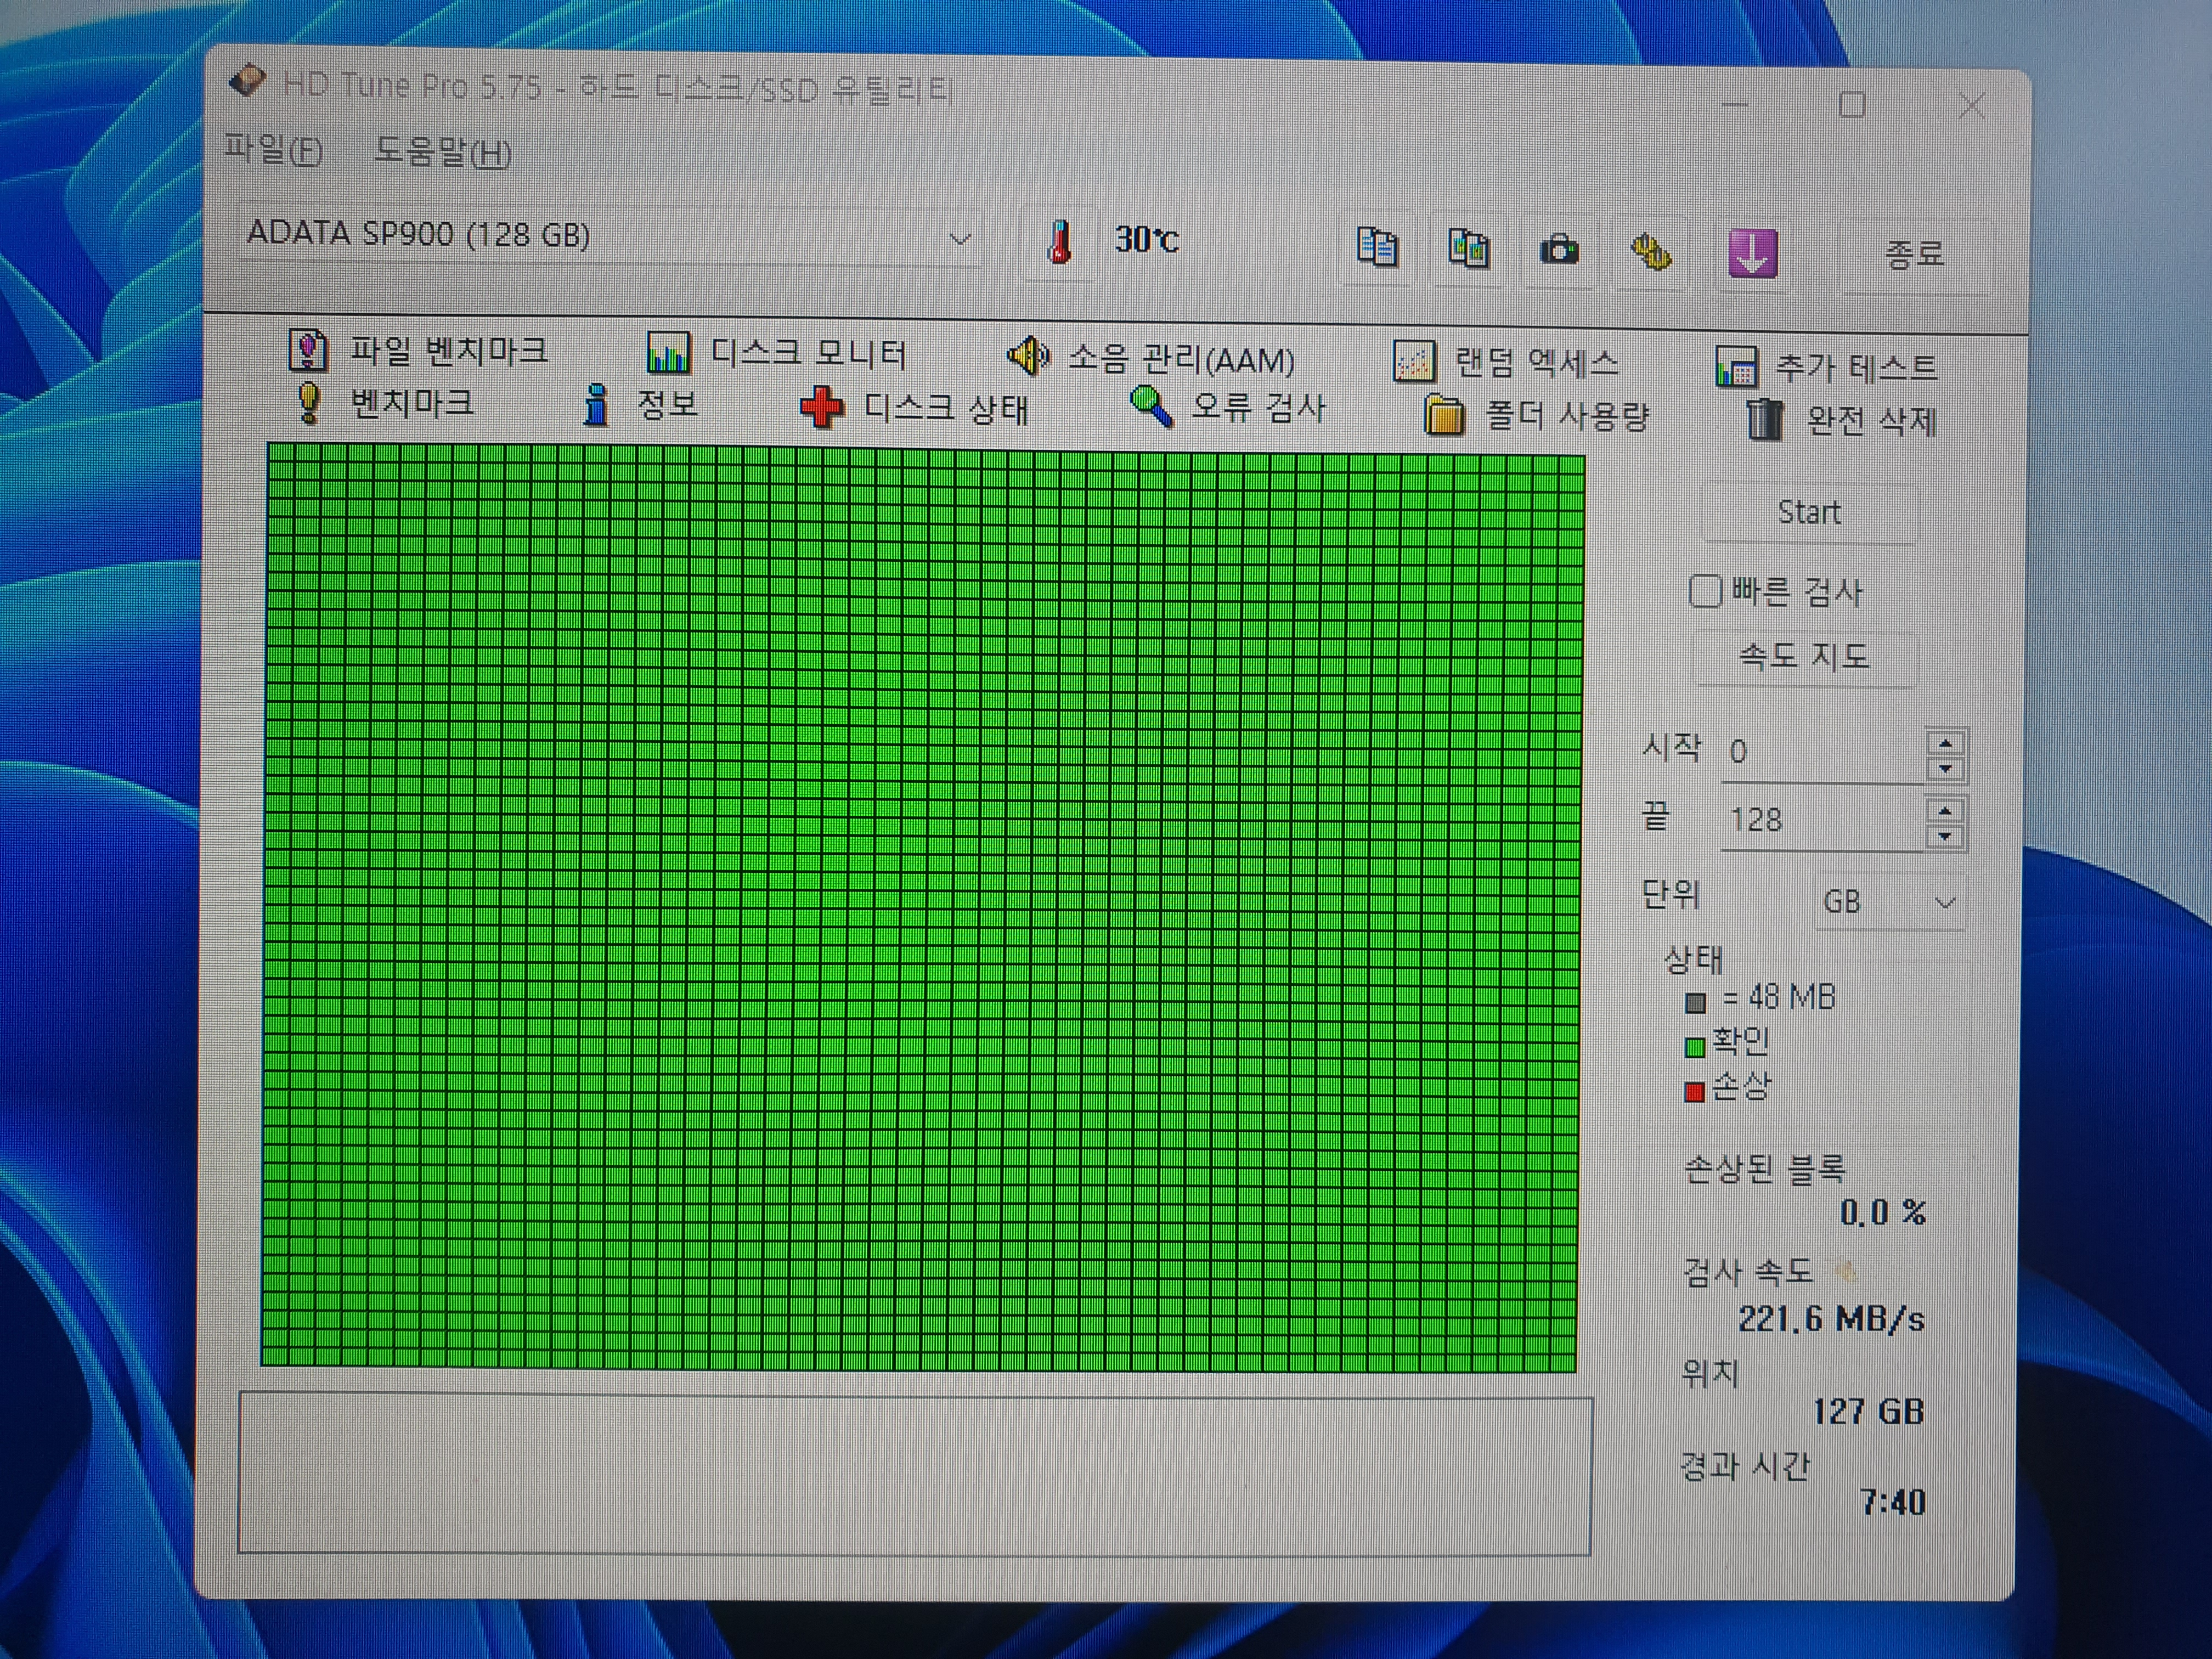Click the 0.0 % damaged blocks value

[x=1883, y=1213]
